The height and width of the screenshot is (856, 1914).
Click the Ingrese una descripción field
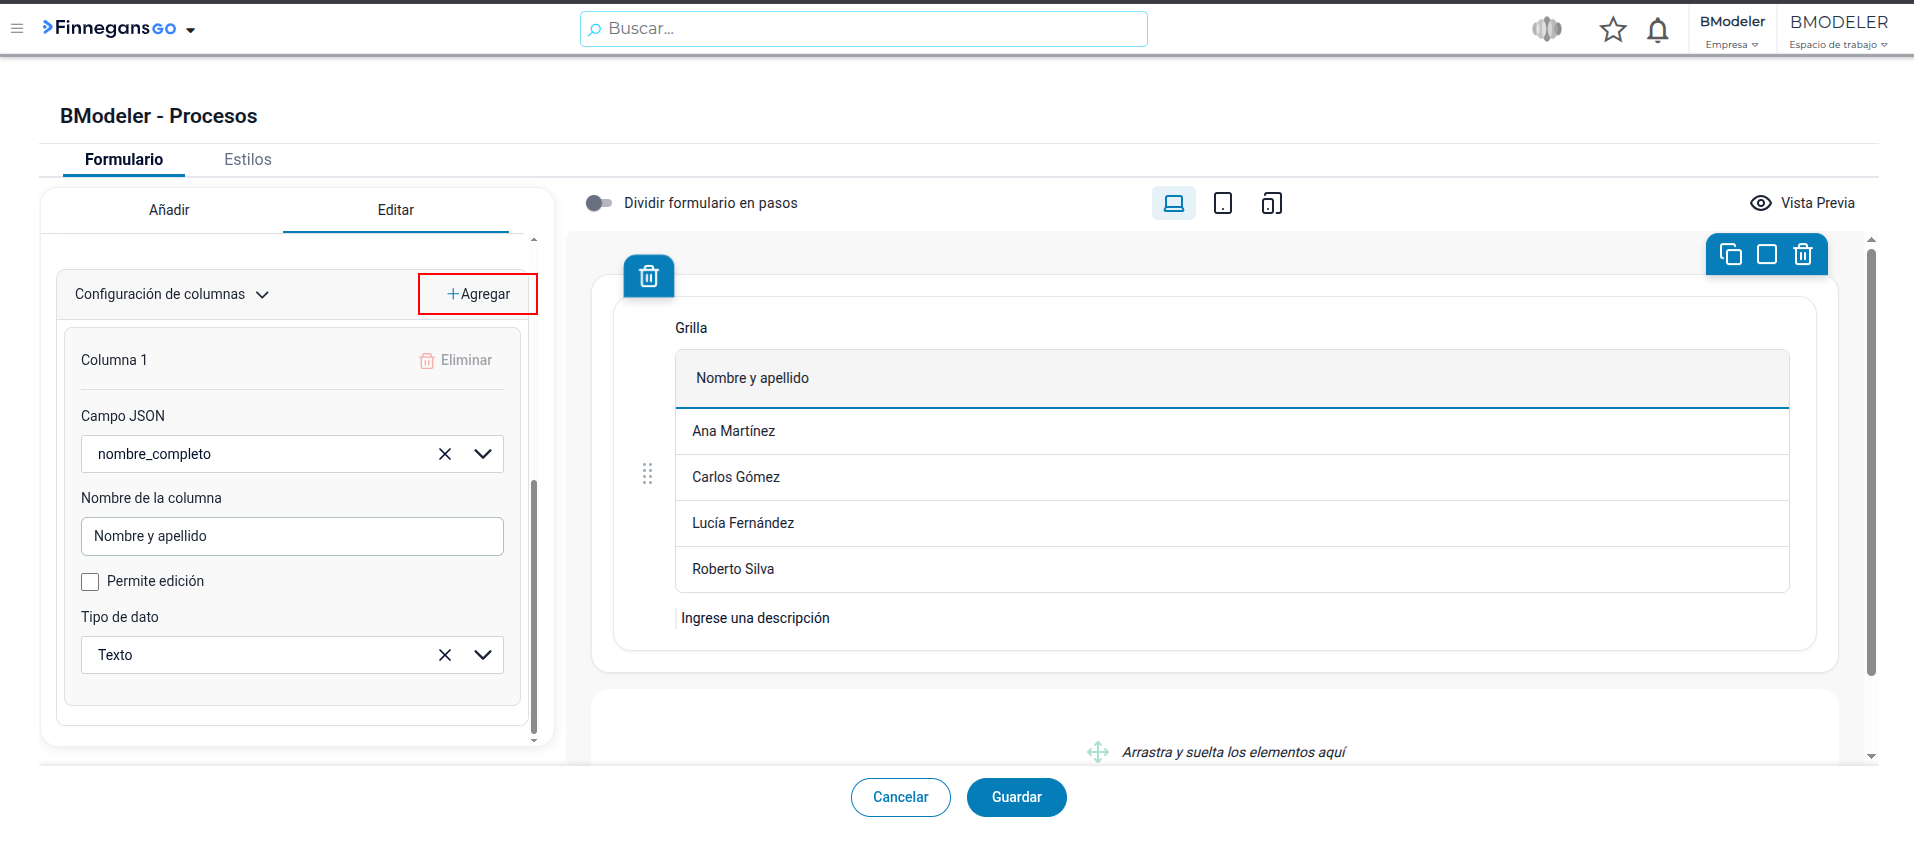[755, 618]
